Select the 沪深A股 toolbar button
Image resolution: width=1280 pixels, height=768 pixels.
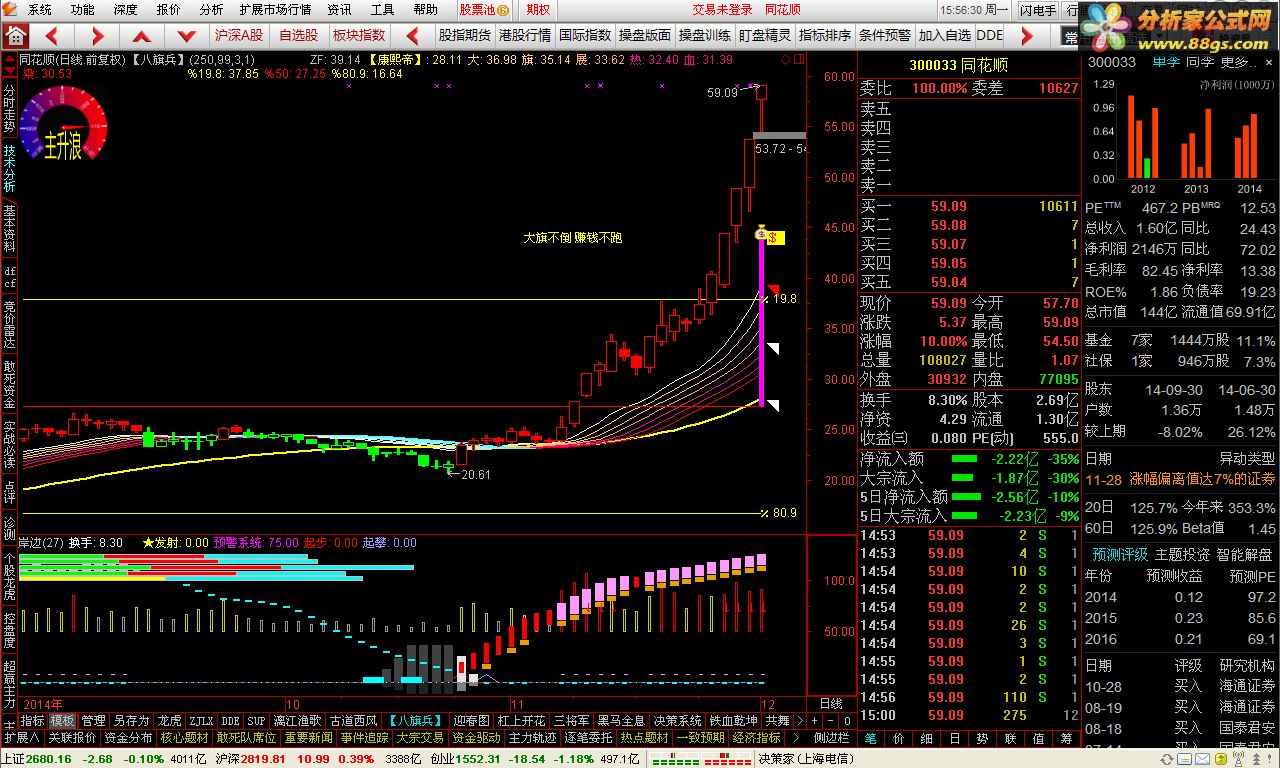pyautogui.click(x=238, y=35)
